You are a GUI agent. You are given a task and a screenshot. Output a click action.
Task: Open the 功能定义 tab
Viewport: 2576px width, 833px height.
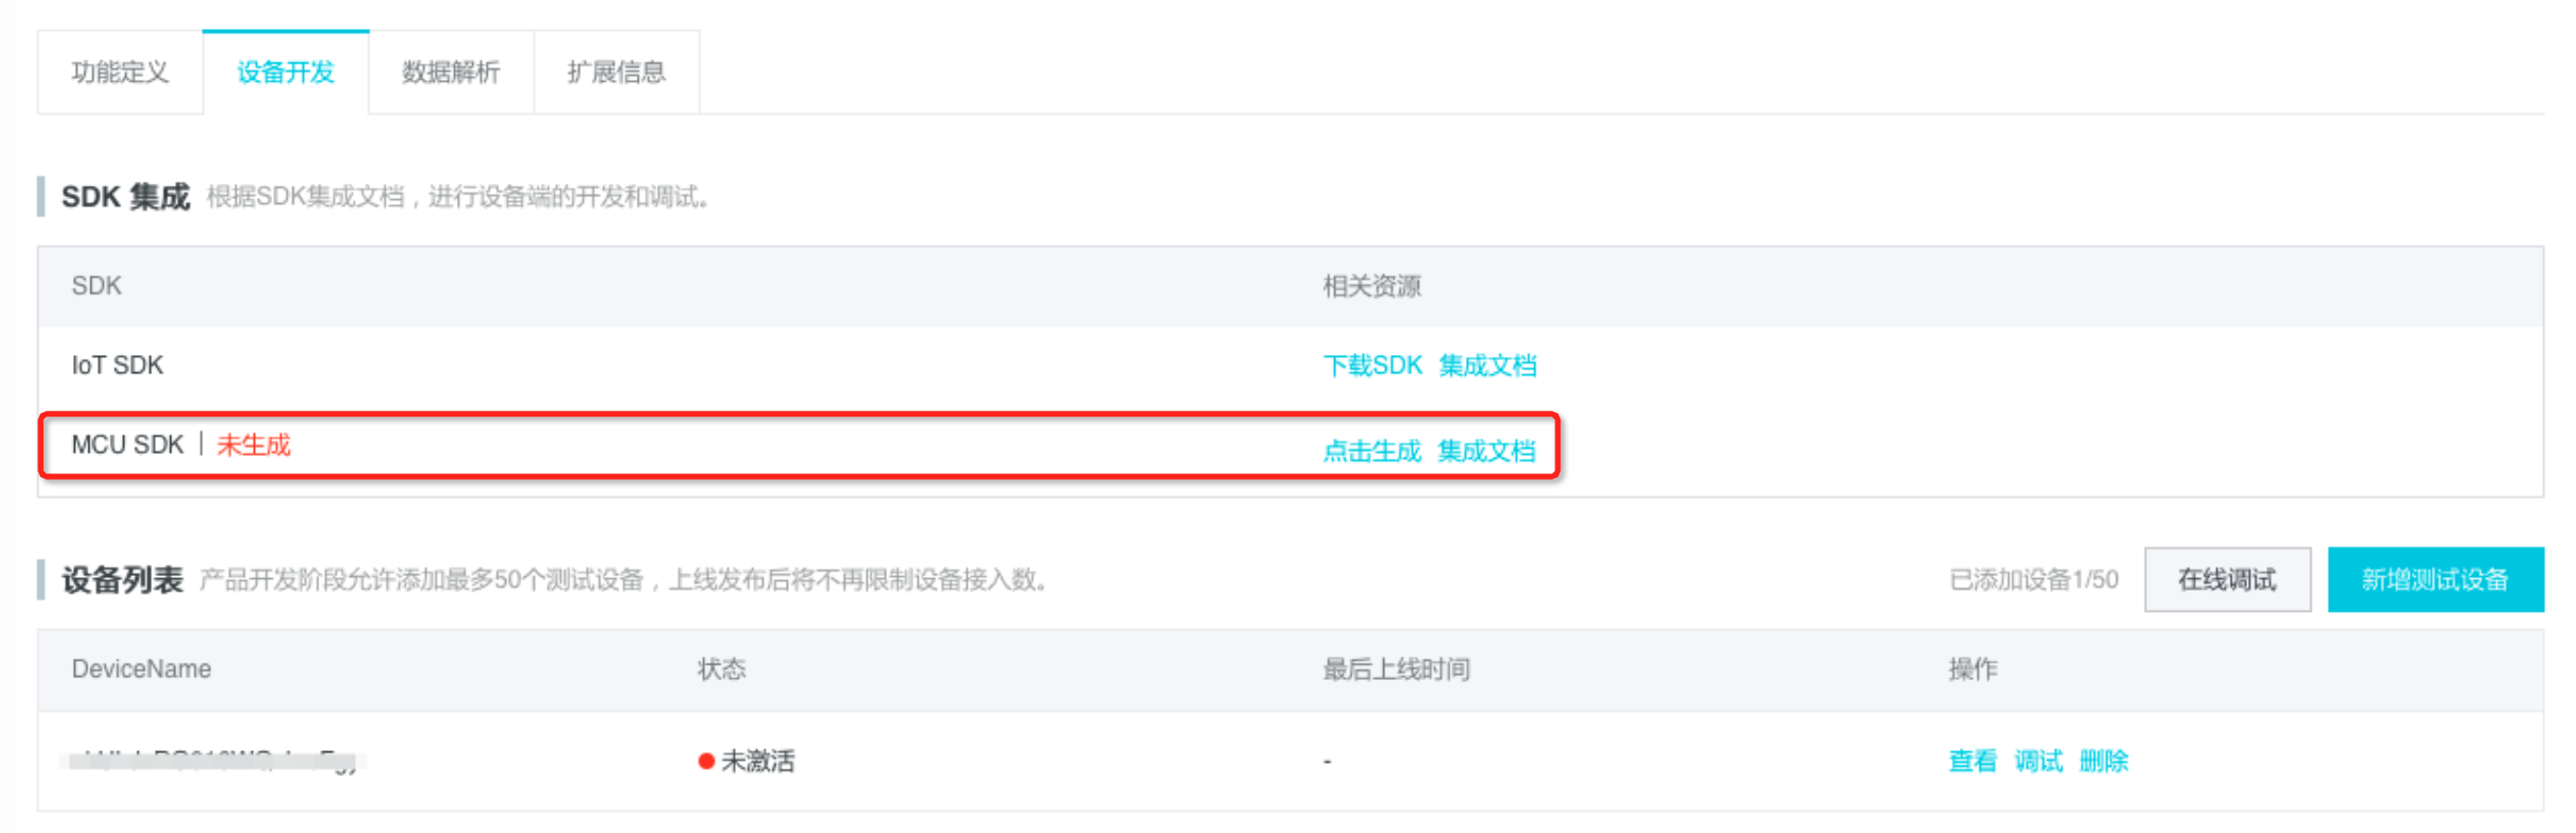pyautogui.click(x=120, y=72)
